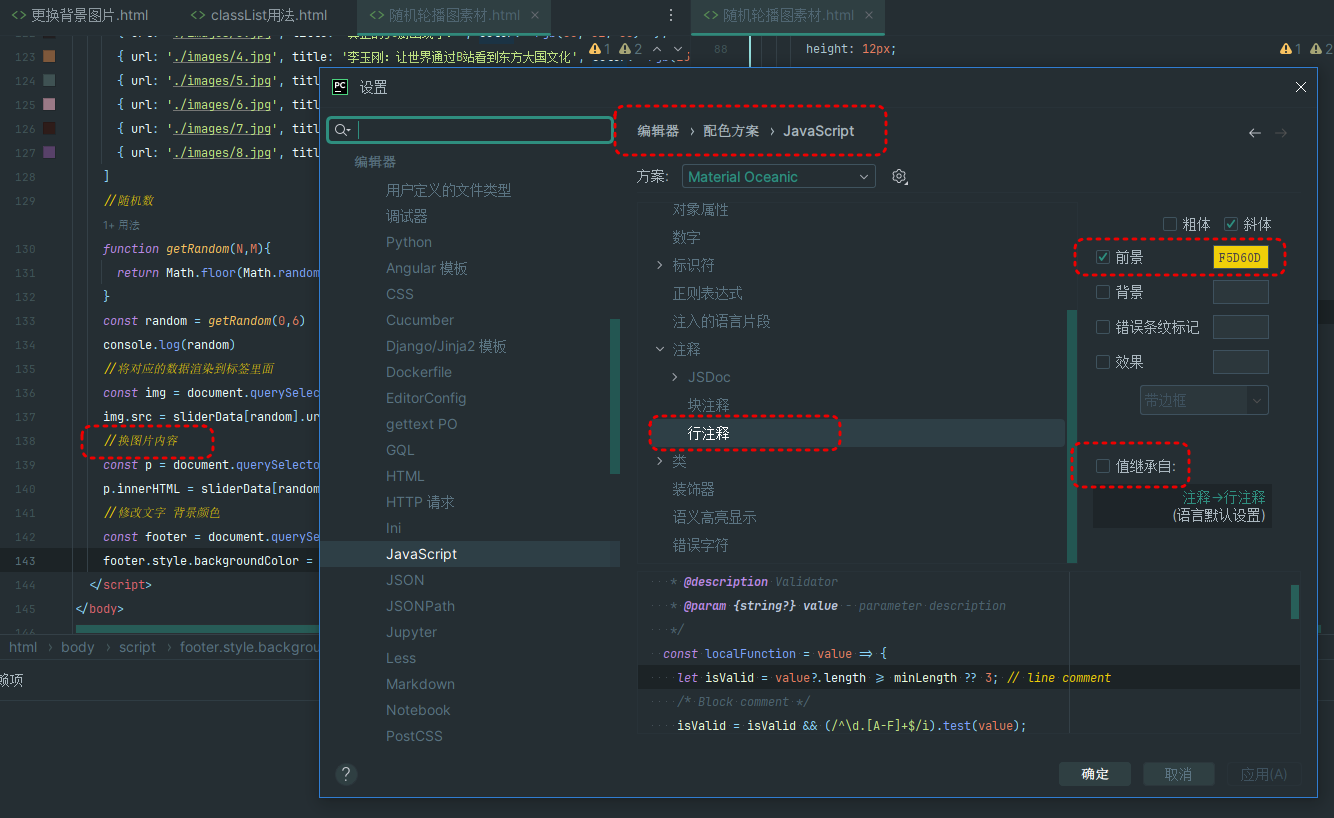Close the right-pane 随机轮播图素材.html tab
Viewport: 1334px width, 818px height.
tap(868, 16)
